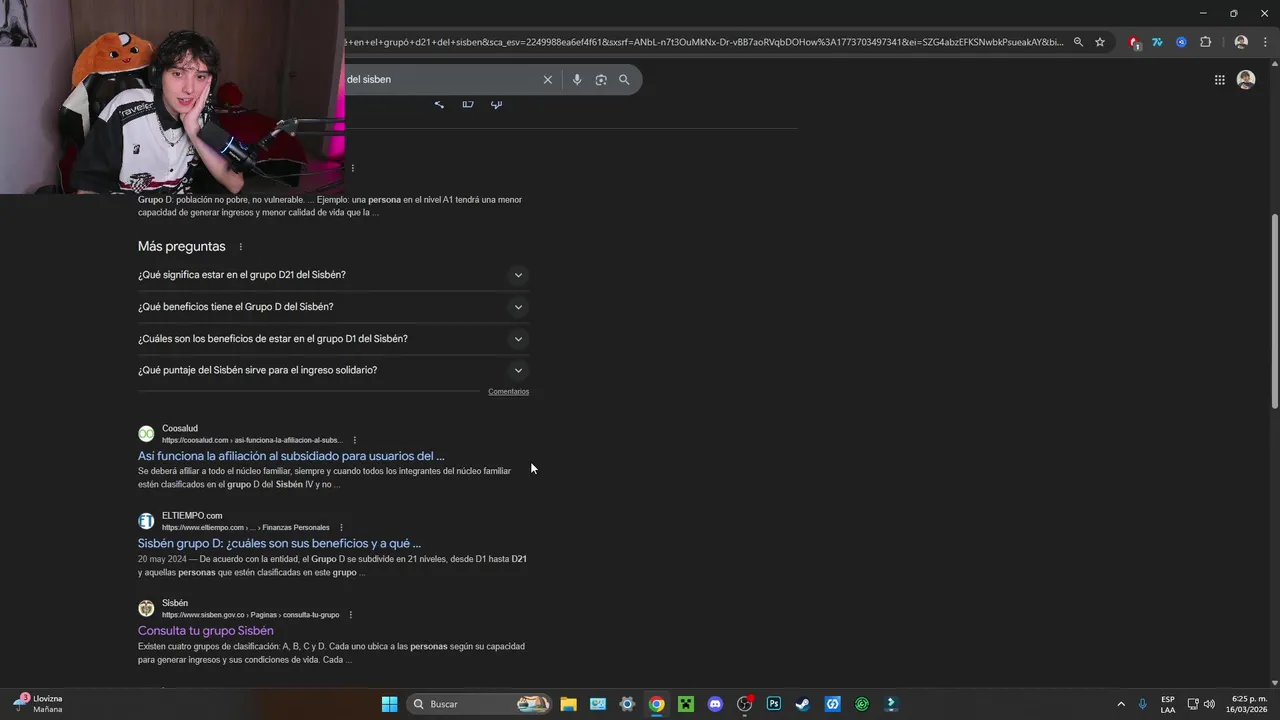Open the zoom indicator in the address bar
The height and width of the screenshot is (720, 1280).
(x=1078, y=42)
